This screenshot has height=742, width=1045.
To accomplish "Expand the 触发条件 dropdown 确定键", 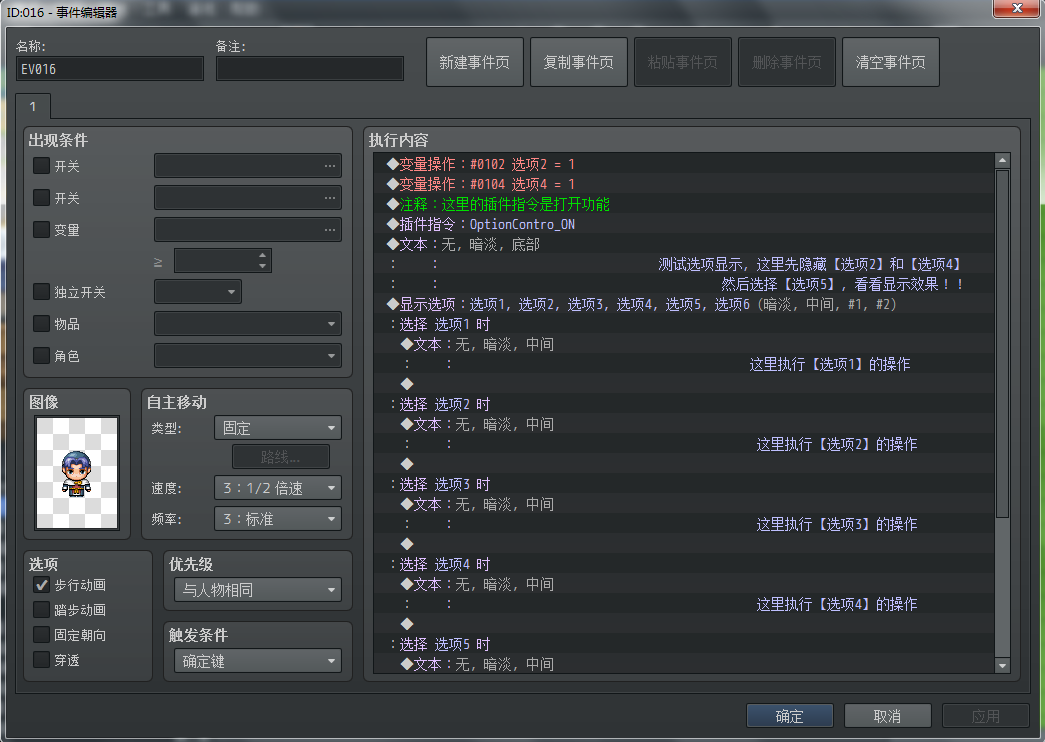I will [x=258, y=661].
